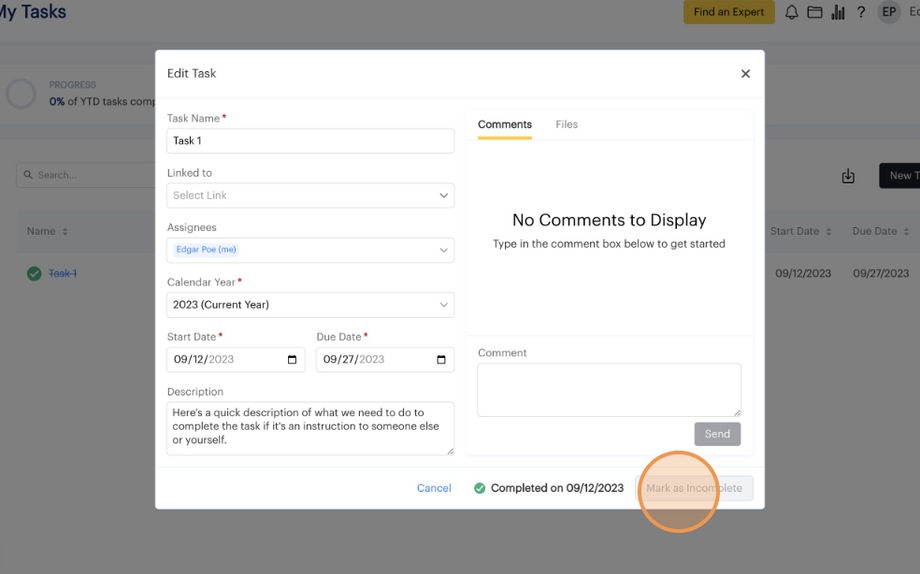Viewport: 920px width, 574px height.
Task: Click the help question mark icon
Action: 861,12
